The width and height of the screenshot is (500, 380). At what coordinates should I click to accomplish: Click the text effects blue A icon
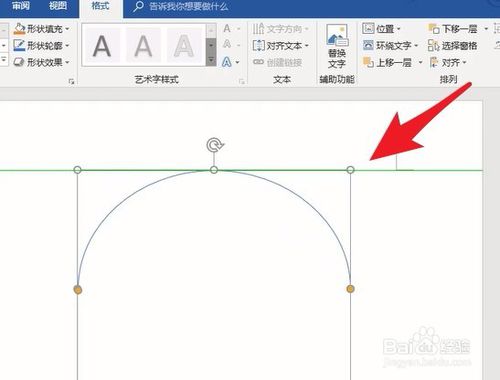pos(227,62)
